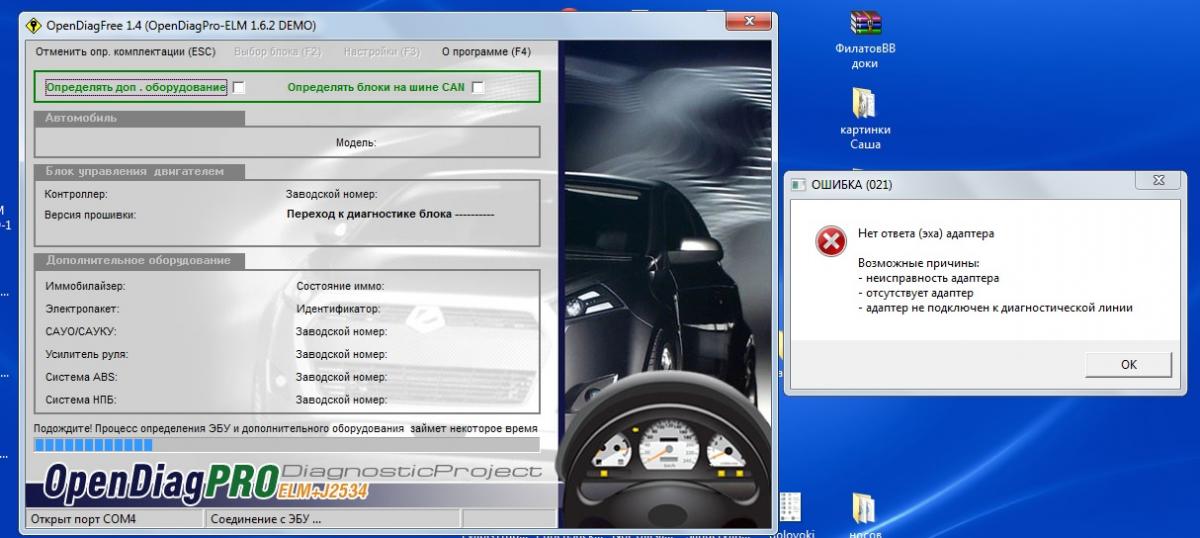Click the Открыт порт COM4 status field
The height and width of the screenshot is (538, 1200).
pyautogui.click(x=114, y=519)
